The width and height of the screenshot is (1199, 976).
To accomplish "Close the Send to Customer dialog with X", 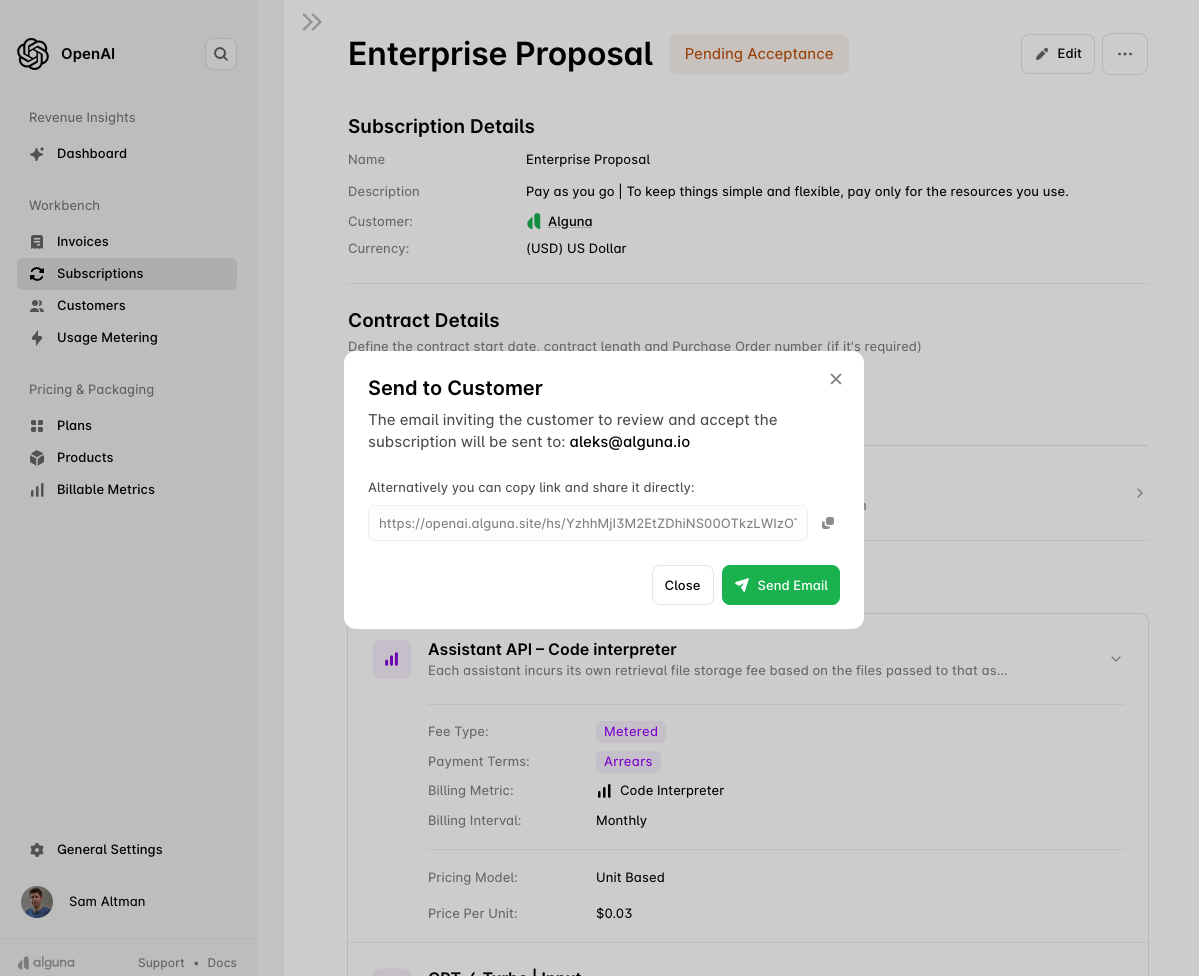I will [836, 379].
